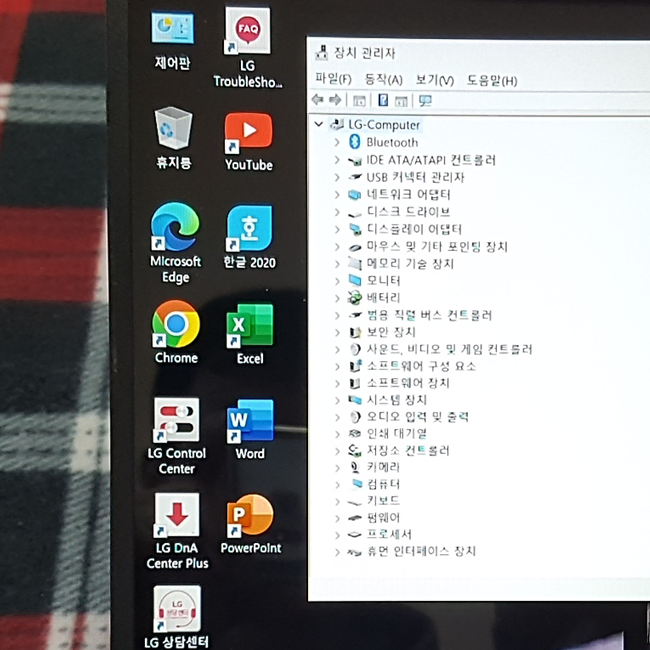Open the 제어판 desktop shortcut
This screenshot has width=650, height=650.
(172, 40)
